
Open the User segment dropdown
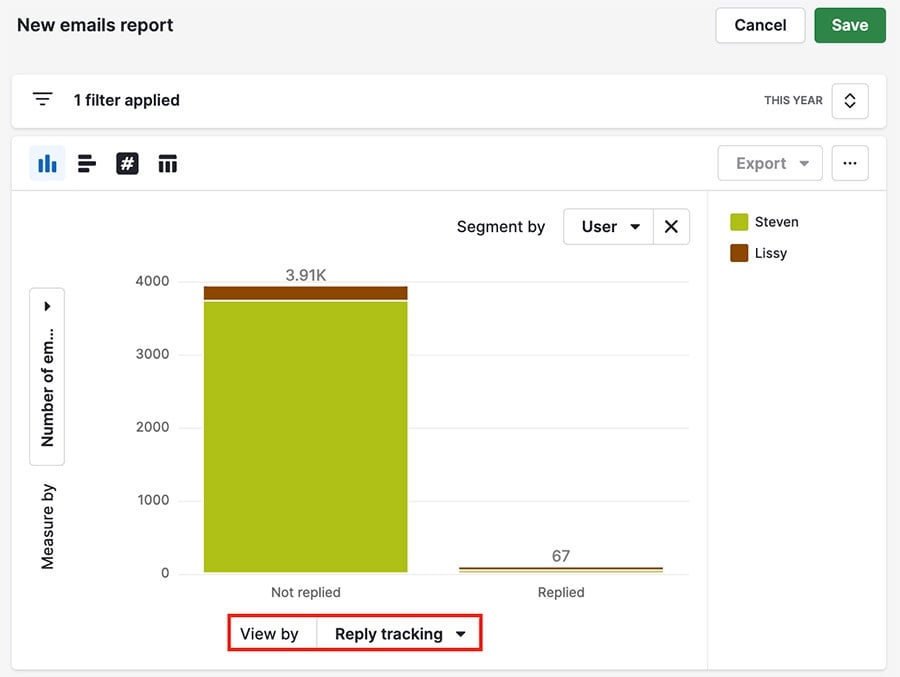click(x=607, y=226)
